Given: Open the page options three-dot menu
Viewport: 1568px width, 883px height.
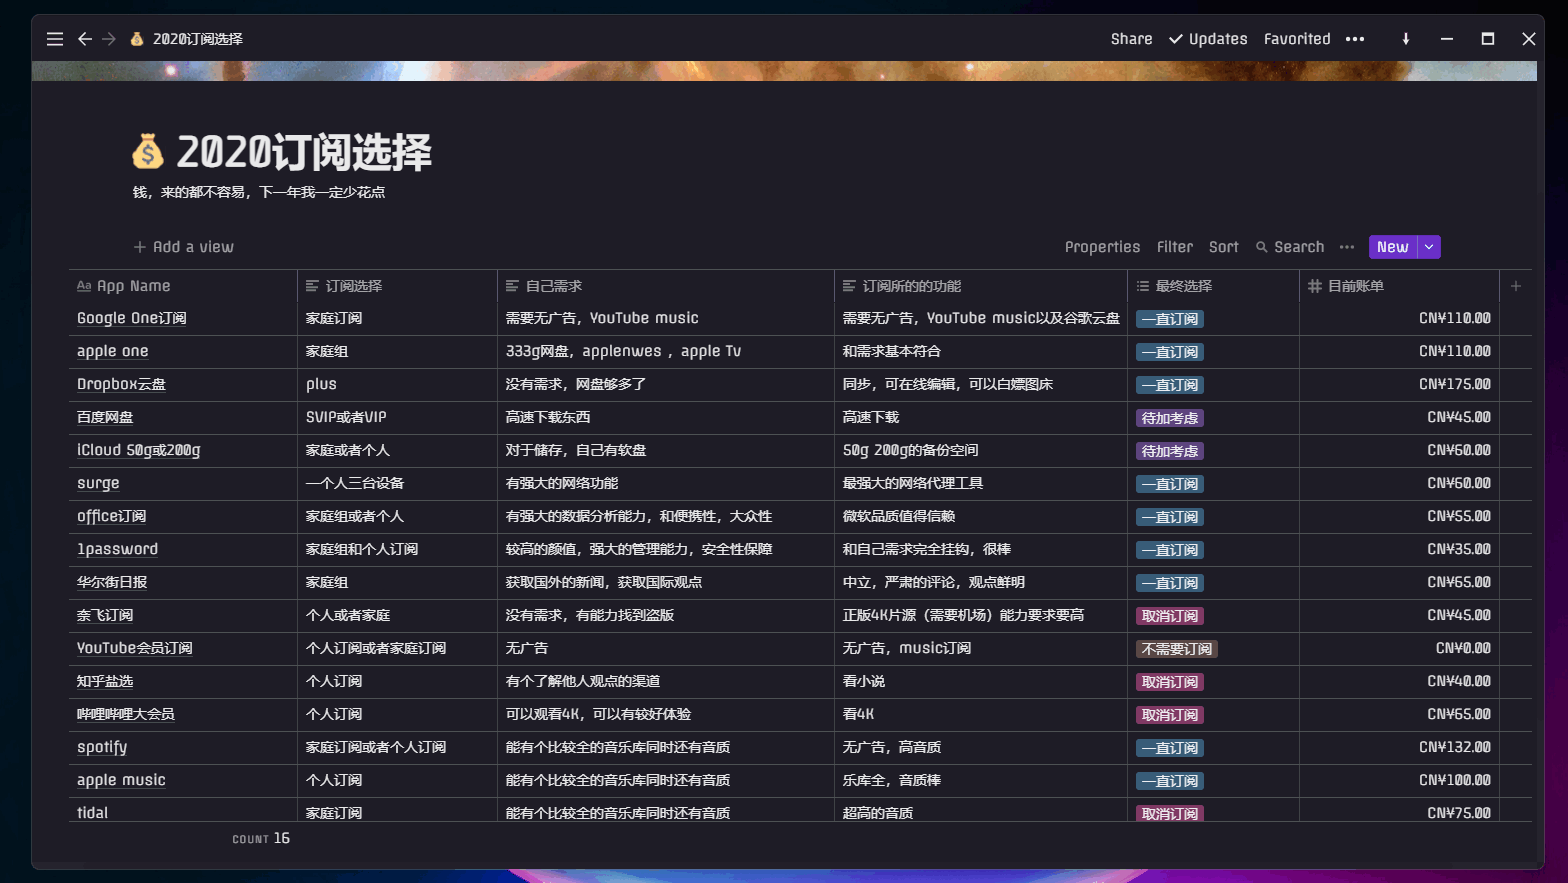Looking at the screenshot, I should [1355, 39].
